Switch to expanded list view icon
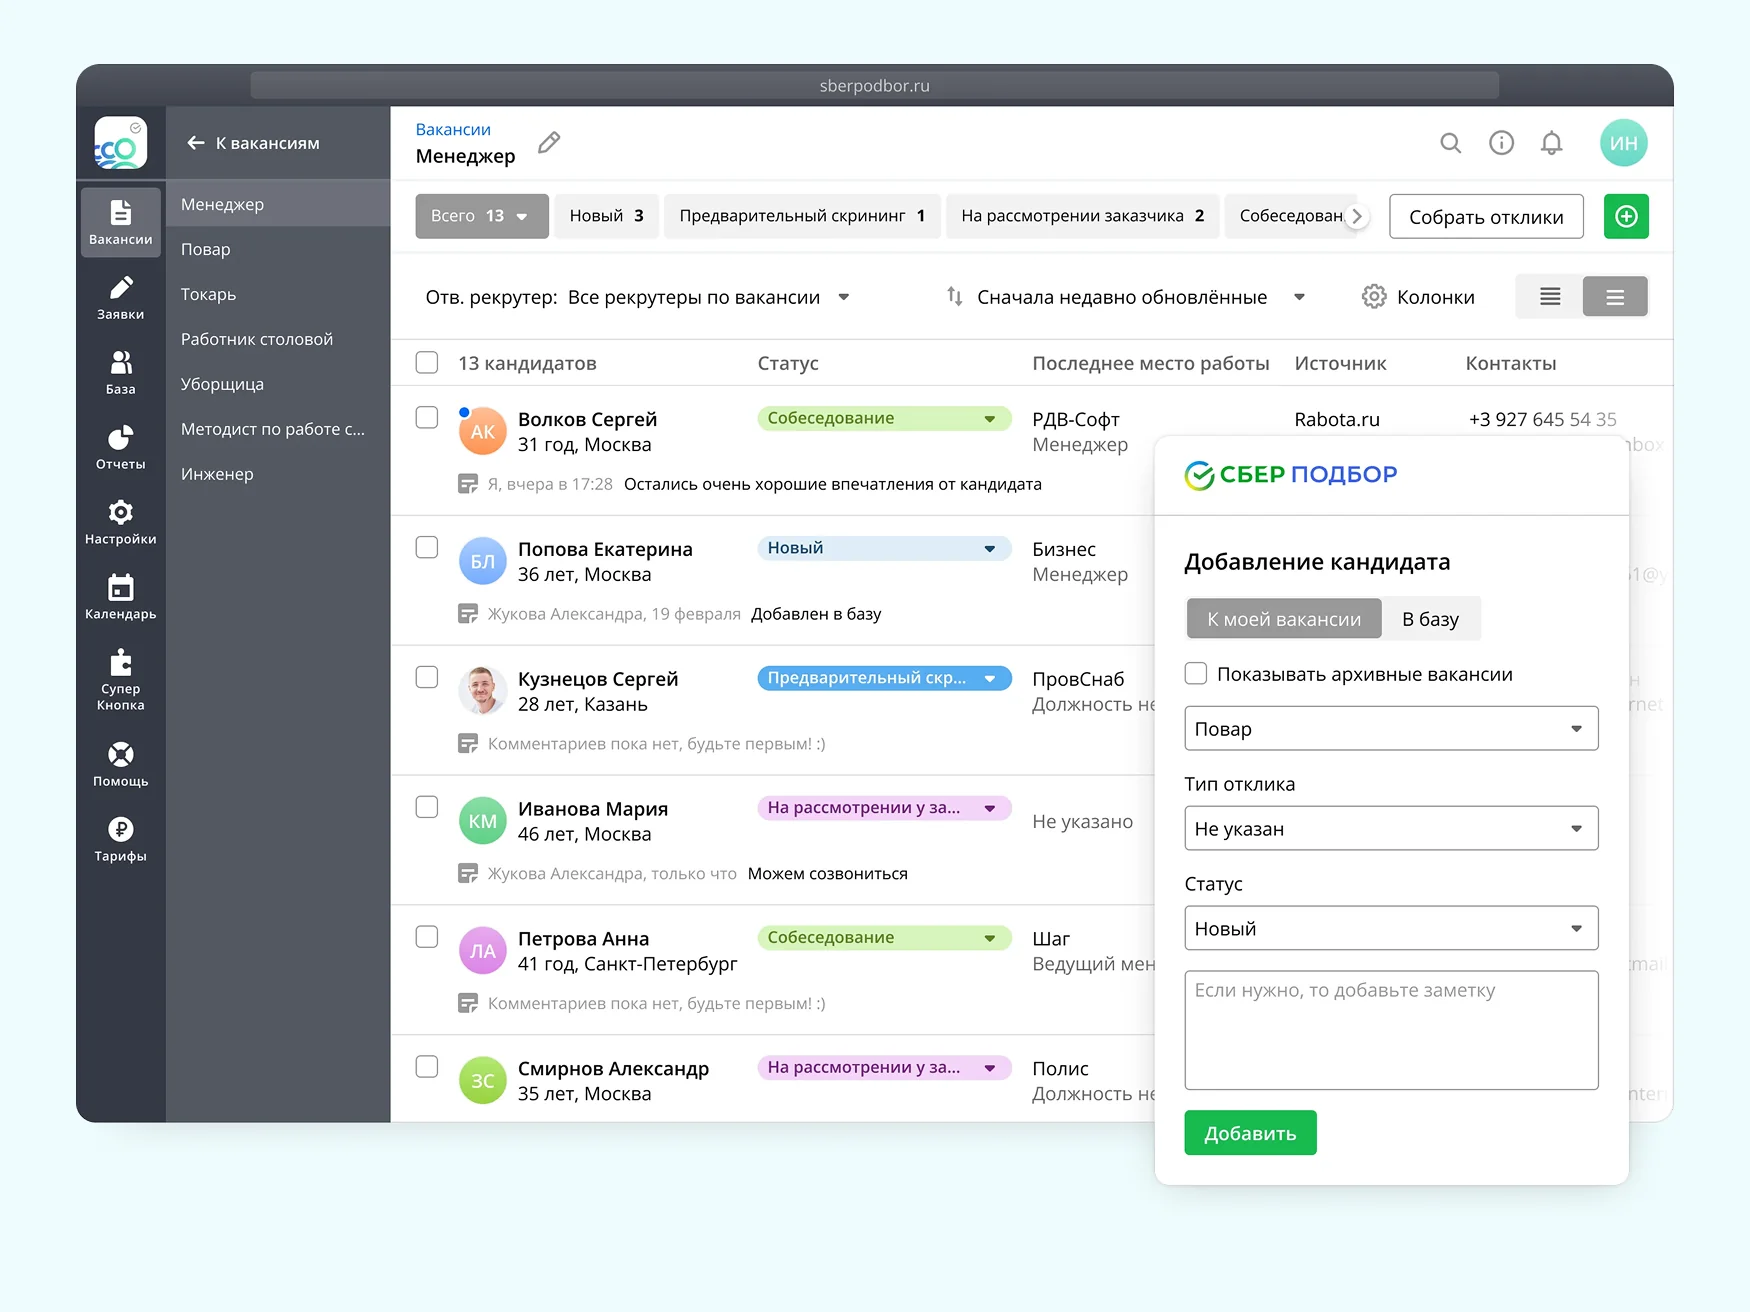This screenshot has width=1750, height=1312. [x=1615, y=297]
